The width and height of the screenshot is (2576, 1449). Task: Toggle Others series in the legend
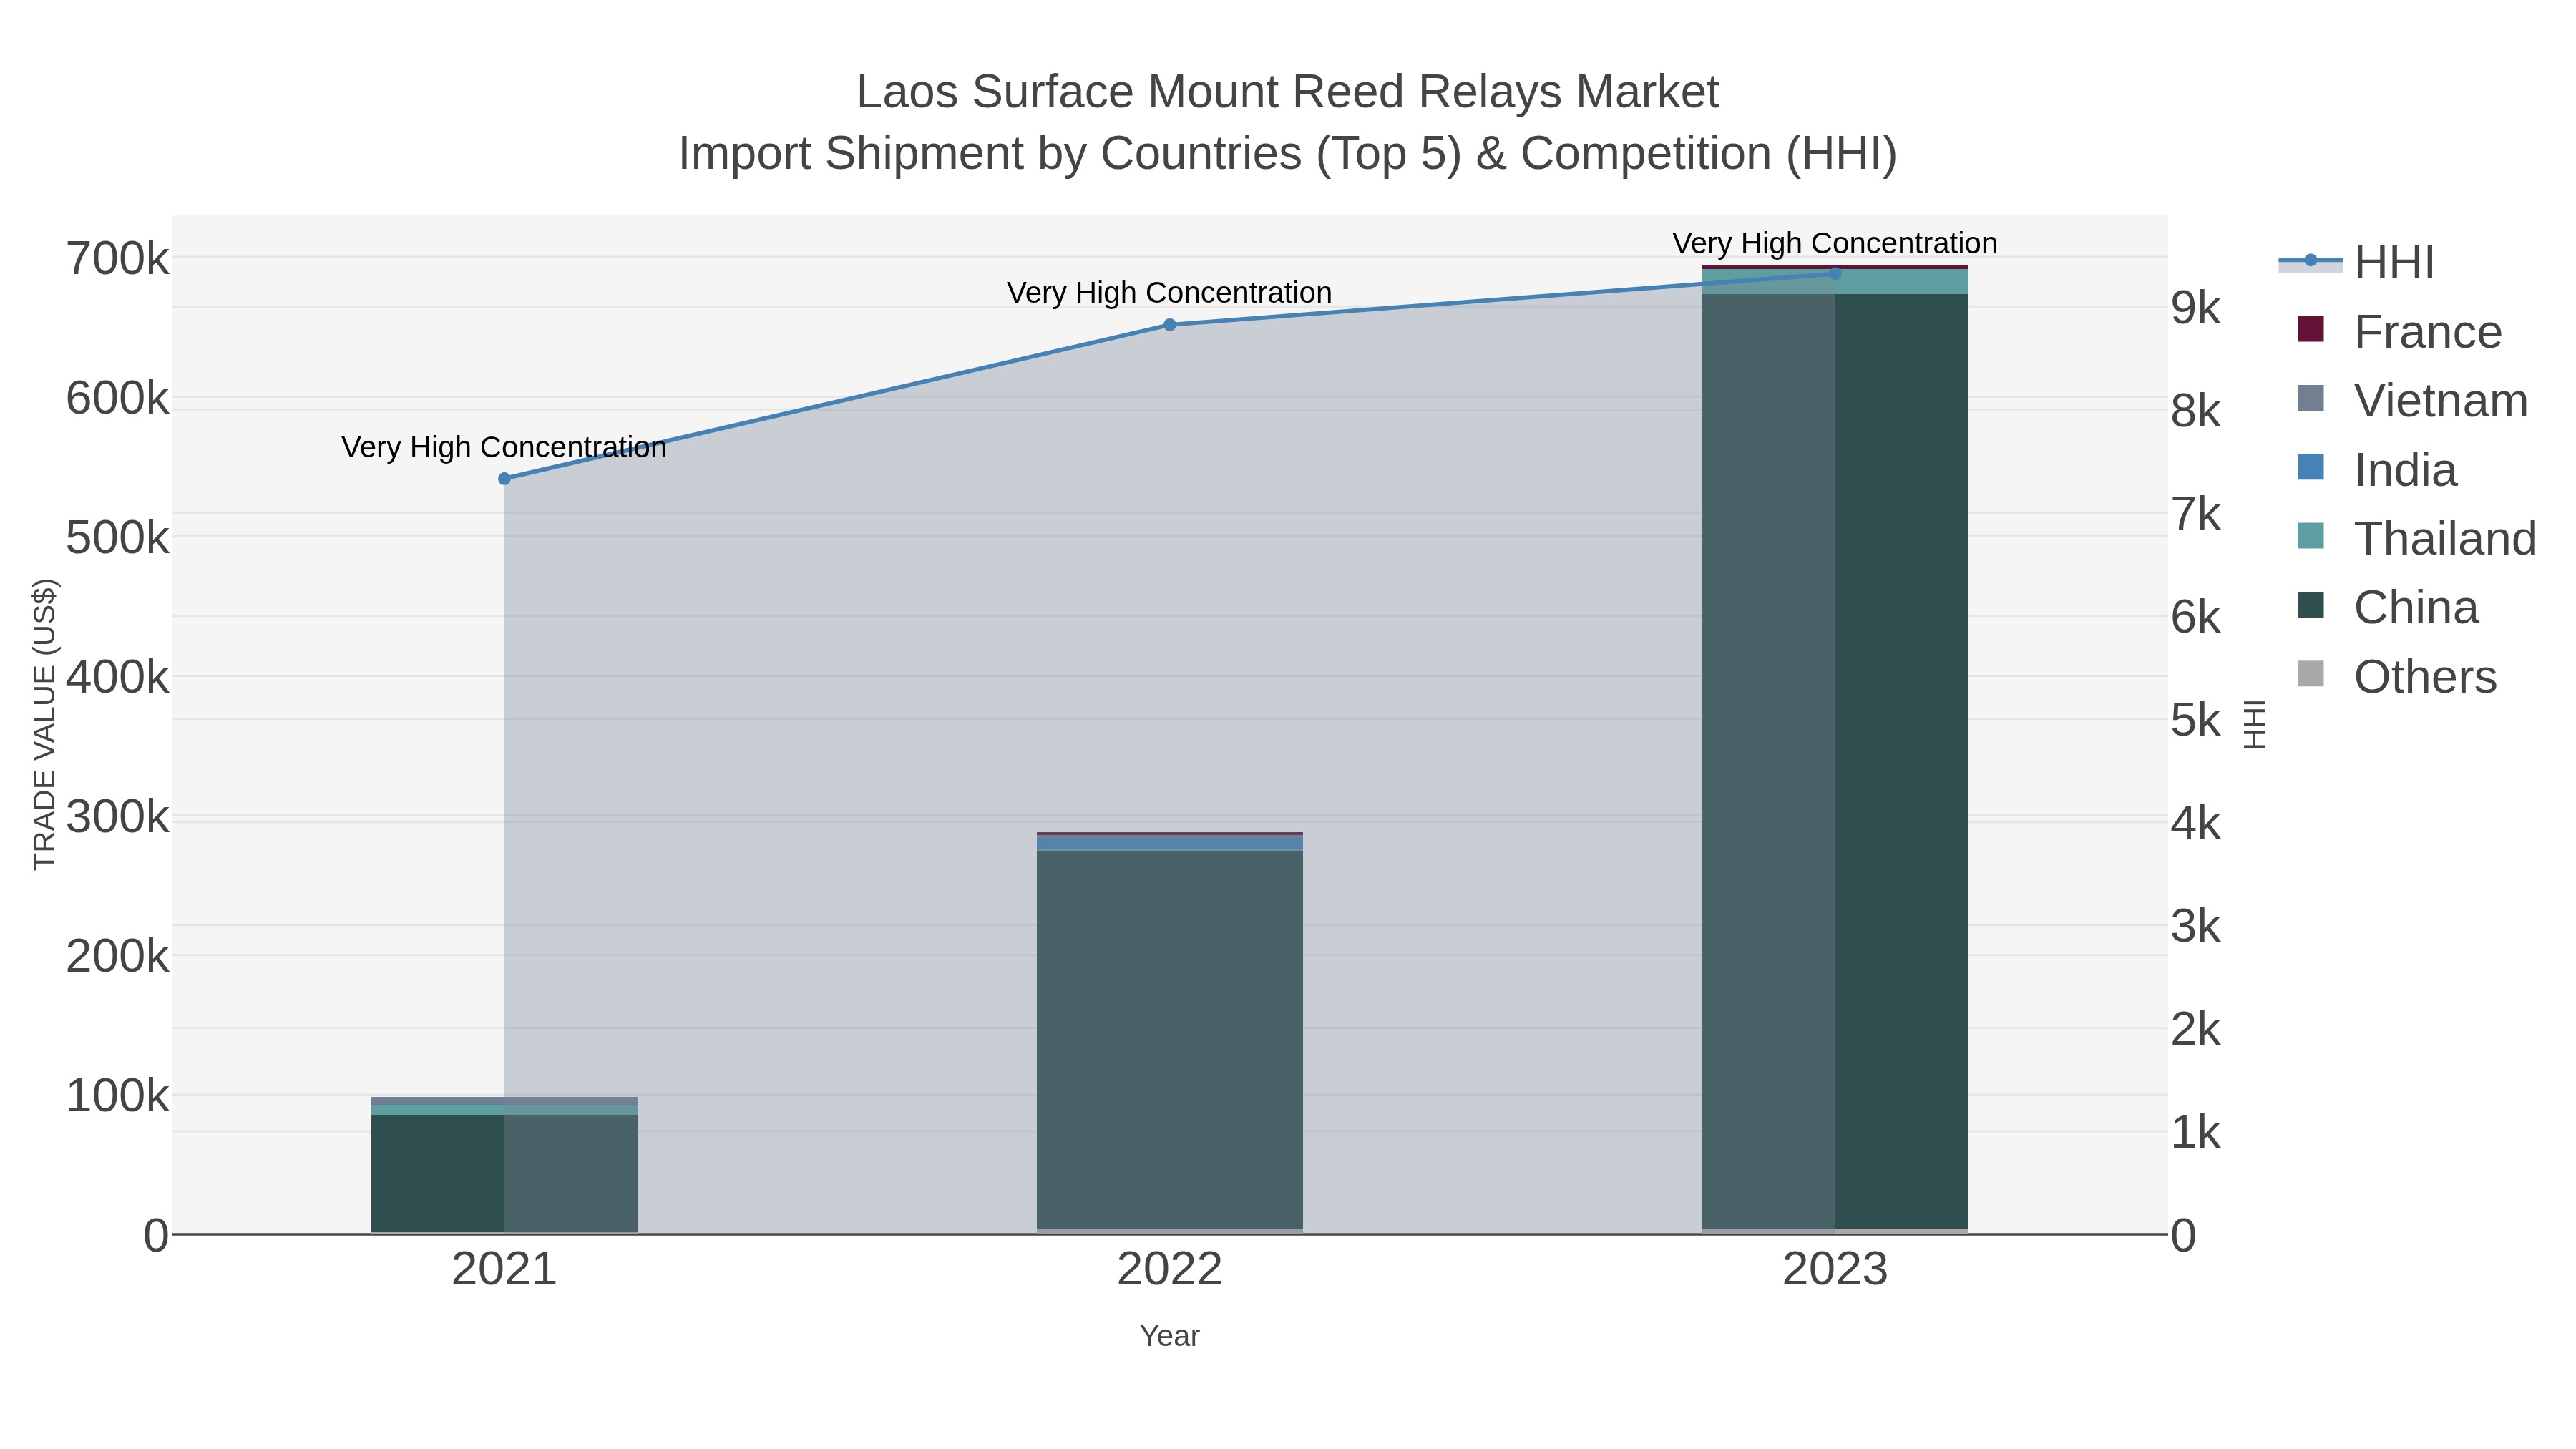coord(2397,676)
